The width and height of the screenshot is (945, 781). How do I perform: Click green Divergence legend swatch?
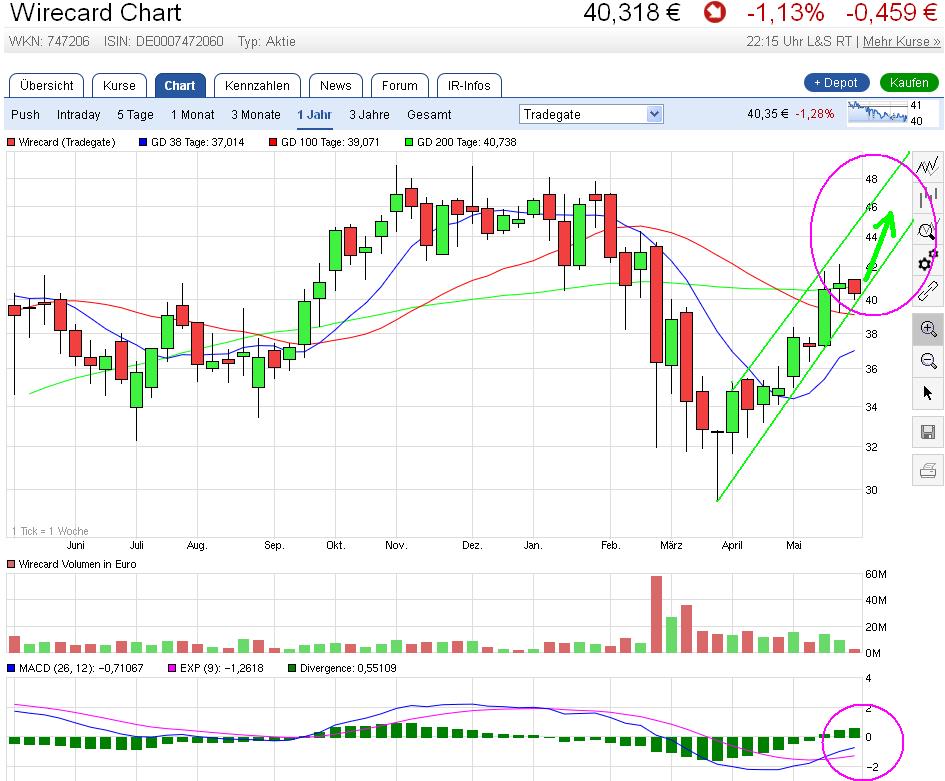click(292, 668)
